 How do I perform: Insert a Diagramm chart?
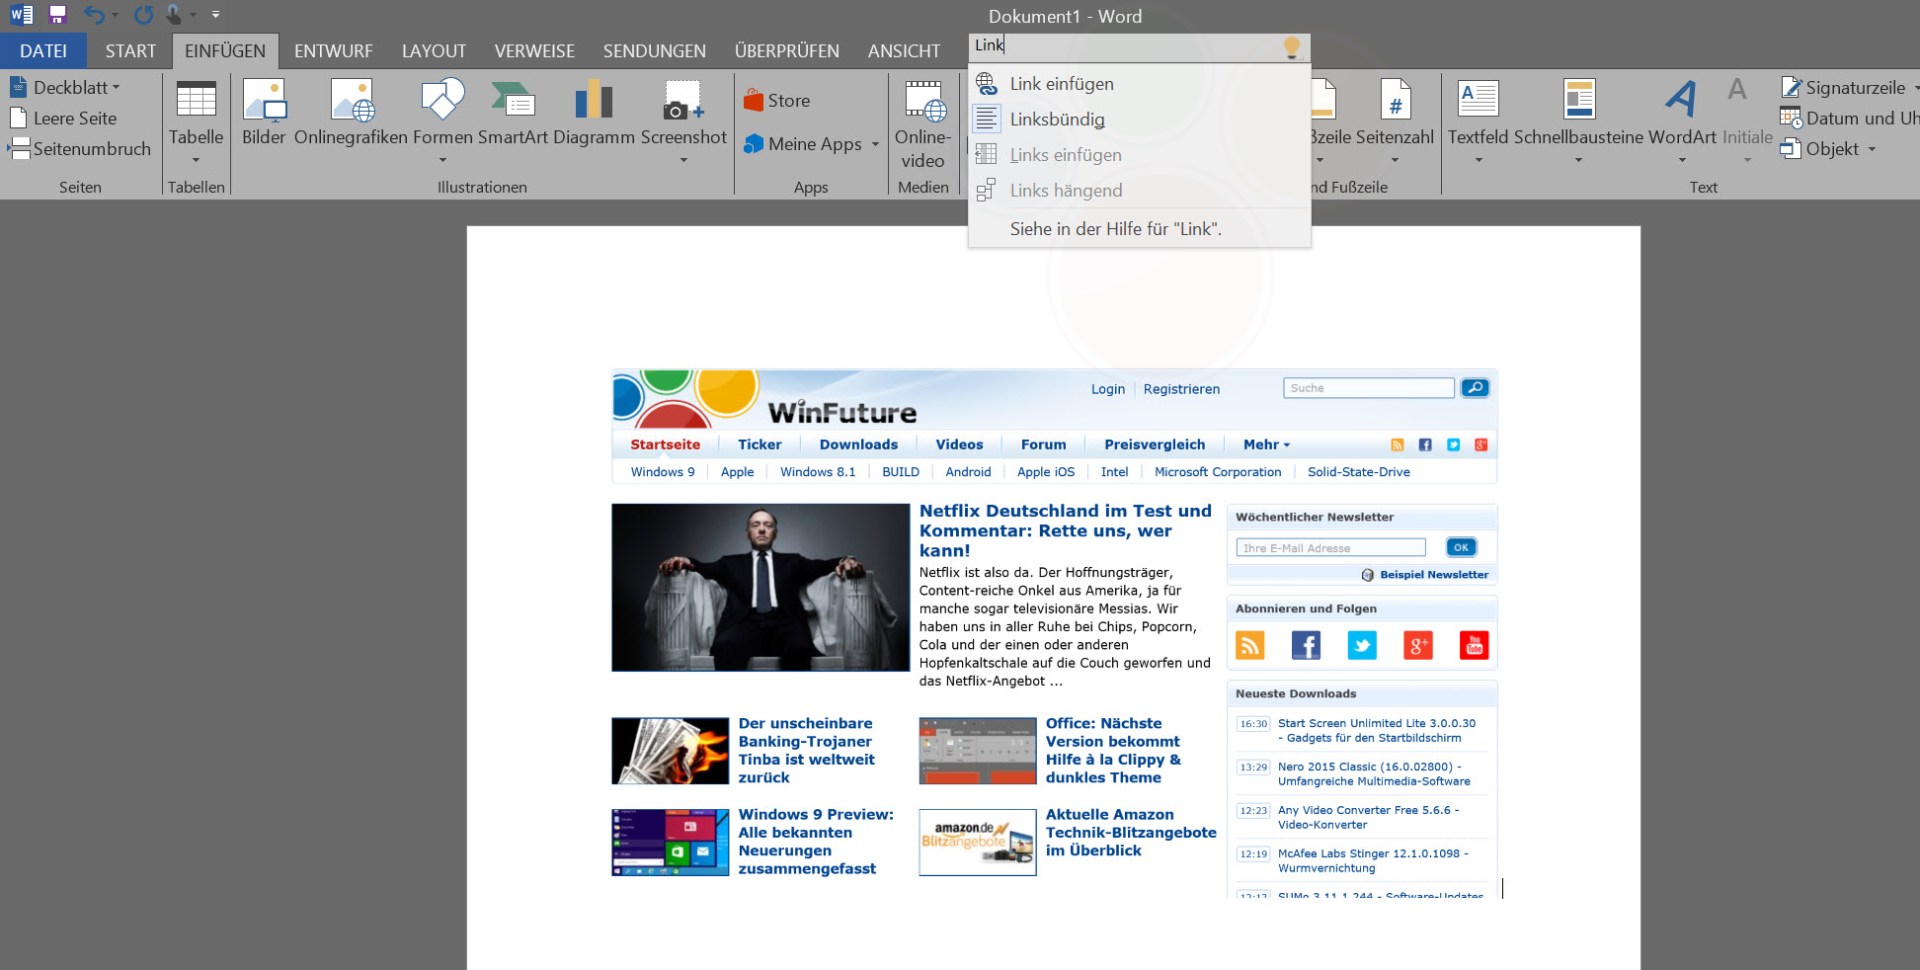point(594,112)
